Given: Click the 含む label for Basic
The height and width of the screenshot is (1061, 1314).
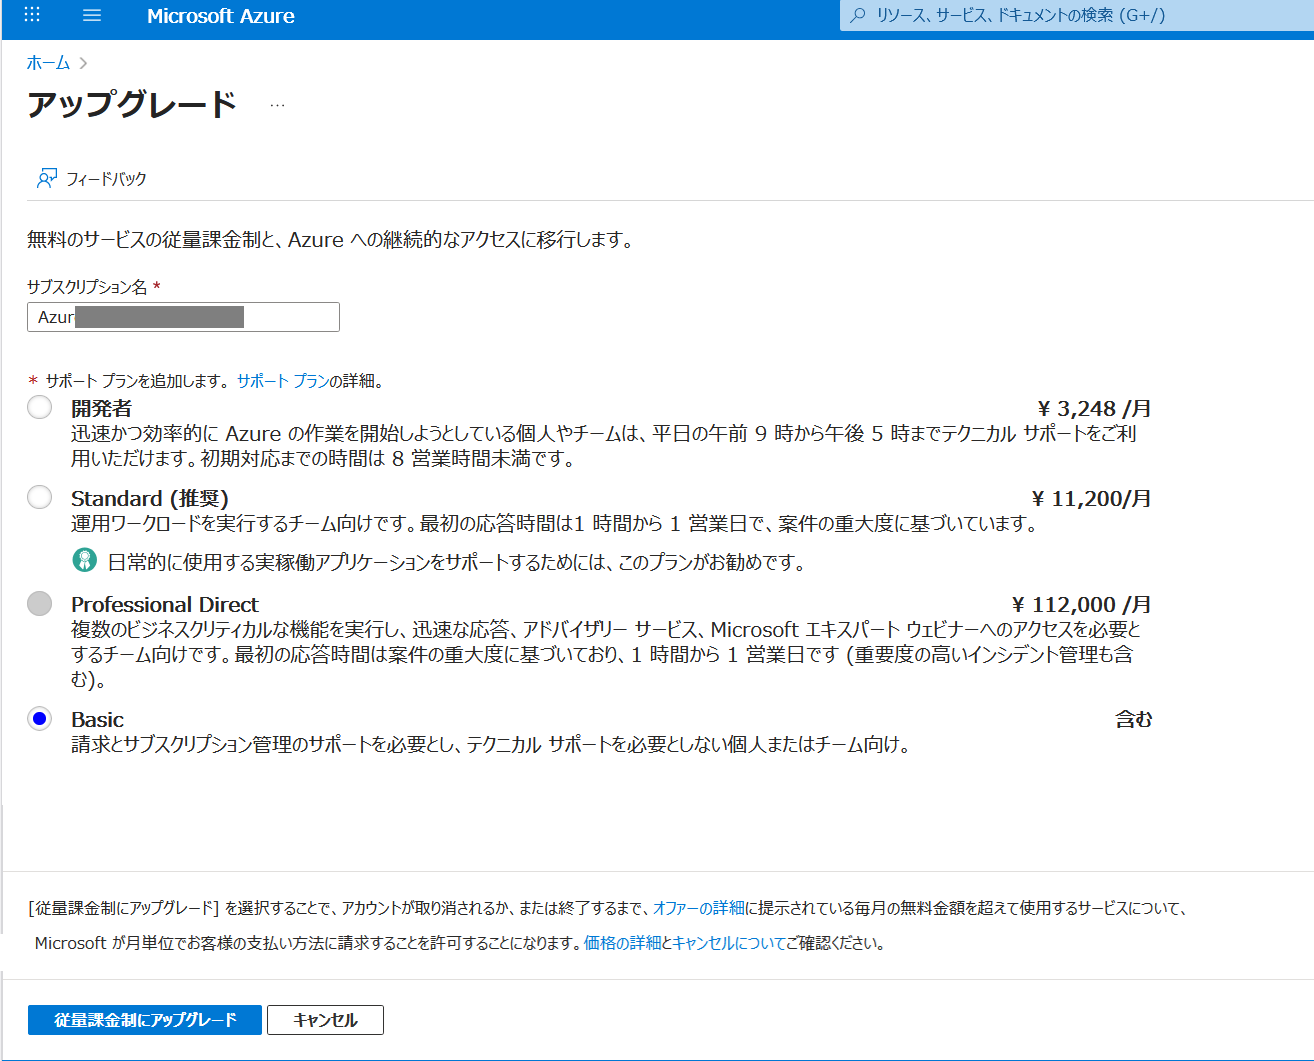Looking at the screenshot, I should click(1134, 719).
